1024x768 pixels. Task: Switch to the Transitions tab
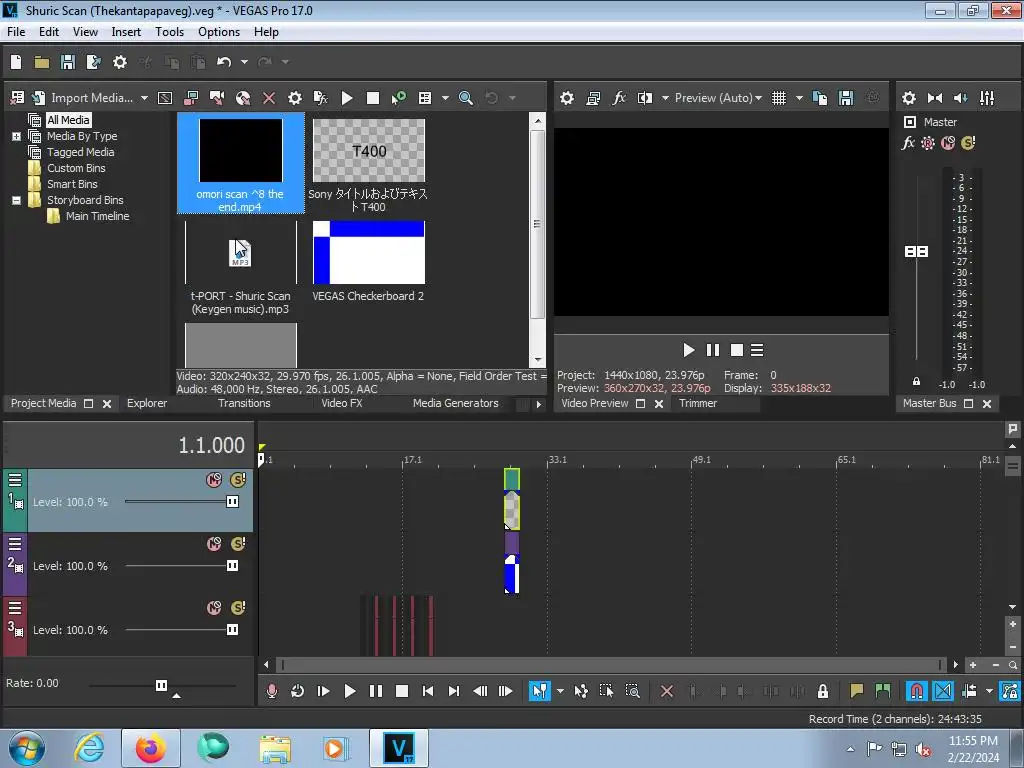244,404
